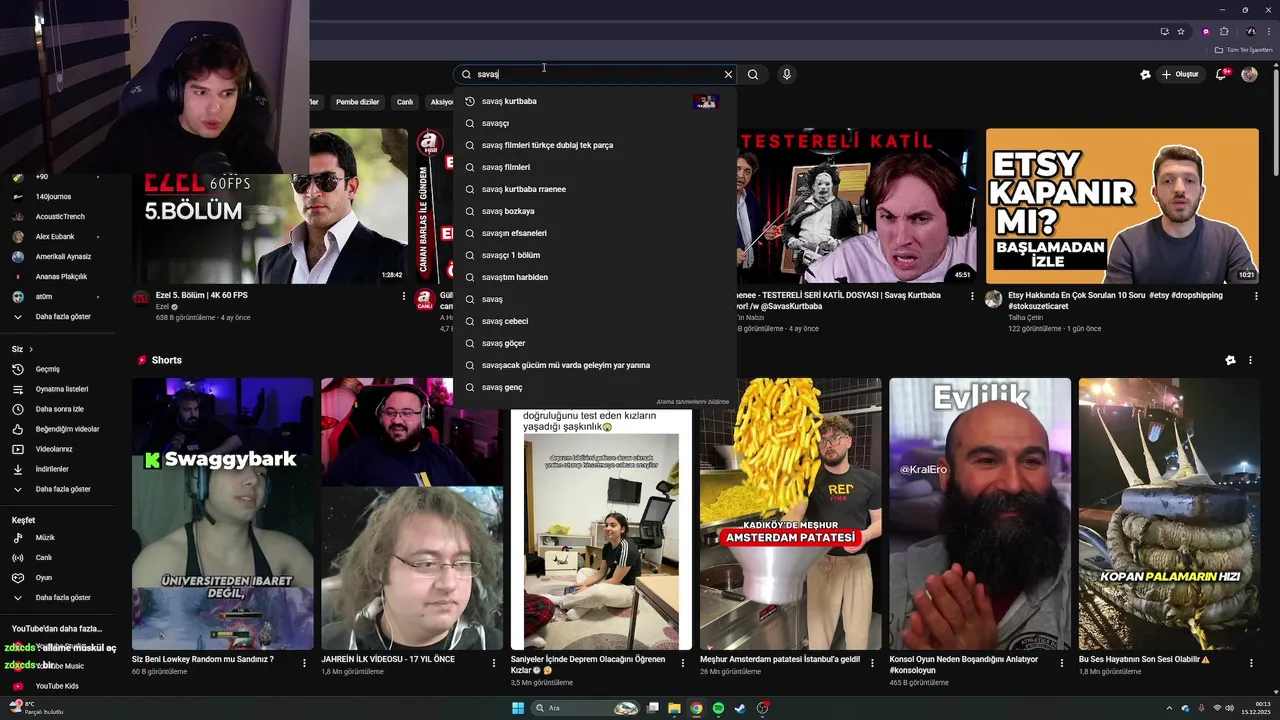1280x720 pixels.
Task: Open Chrome extensions puzzle icon
Action: coord(1224,32)
